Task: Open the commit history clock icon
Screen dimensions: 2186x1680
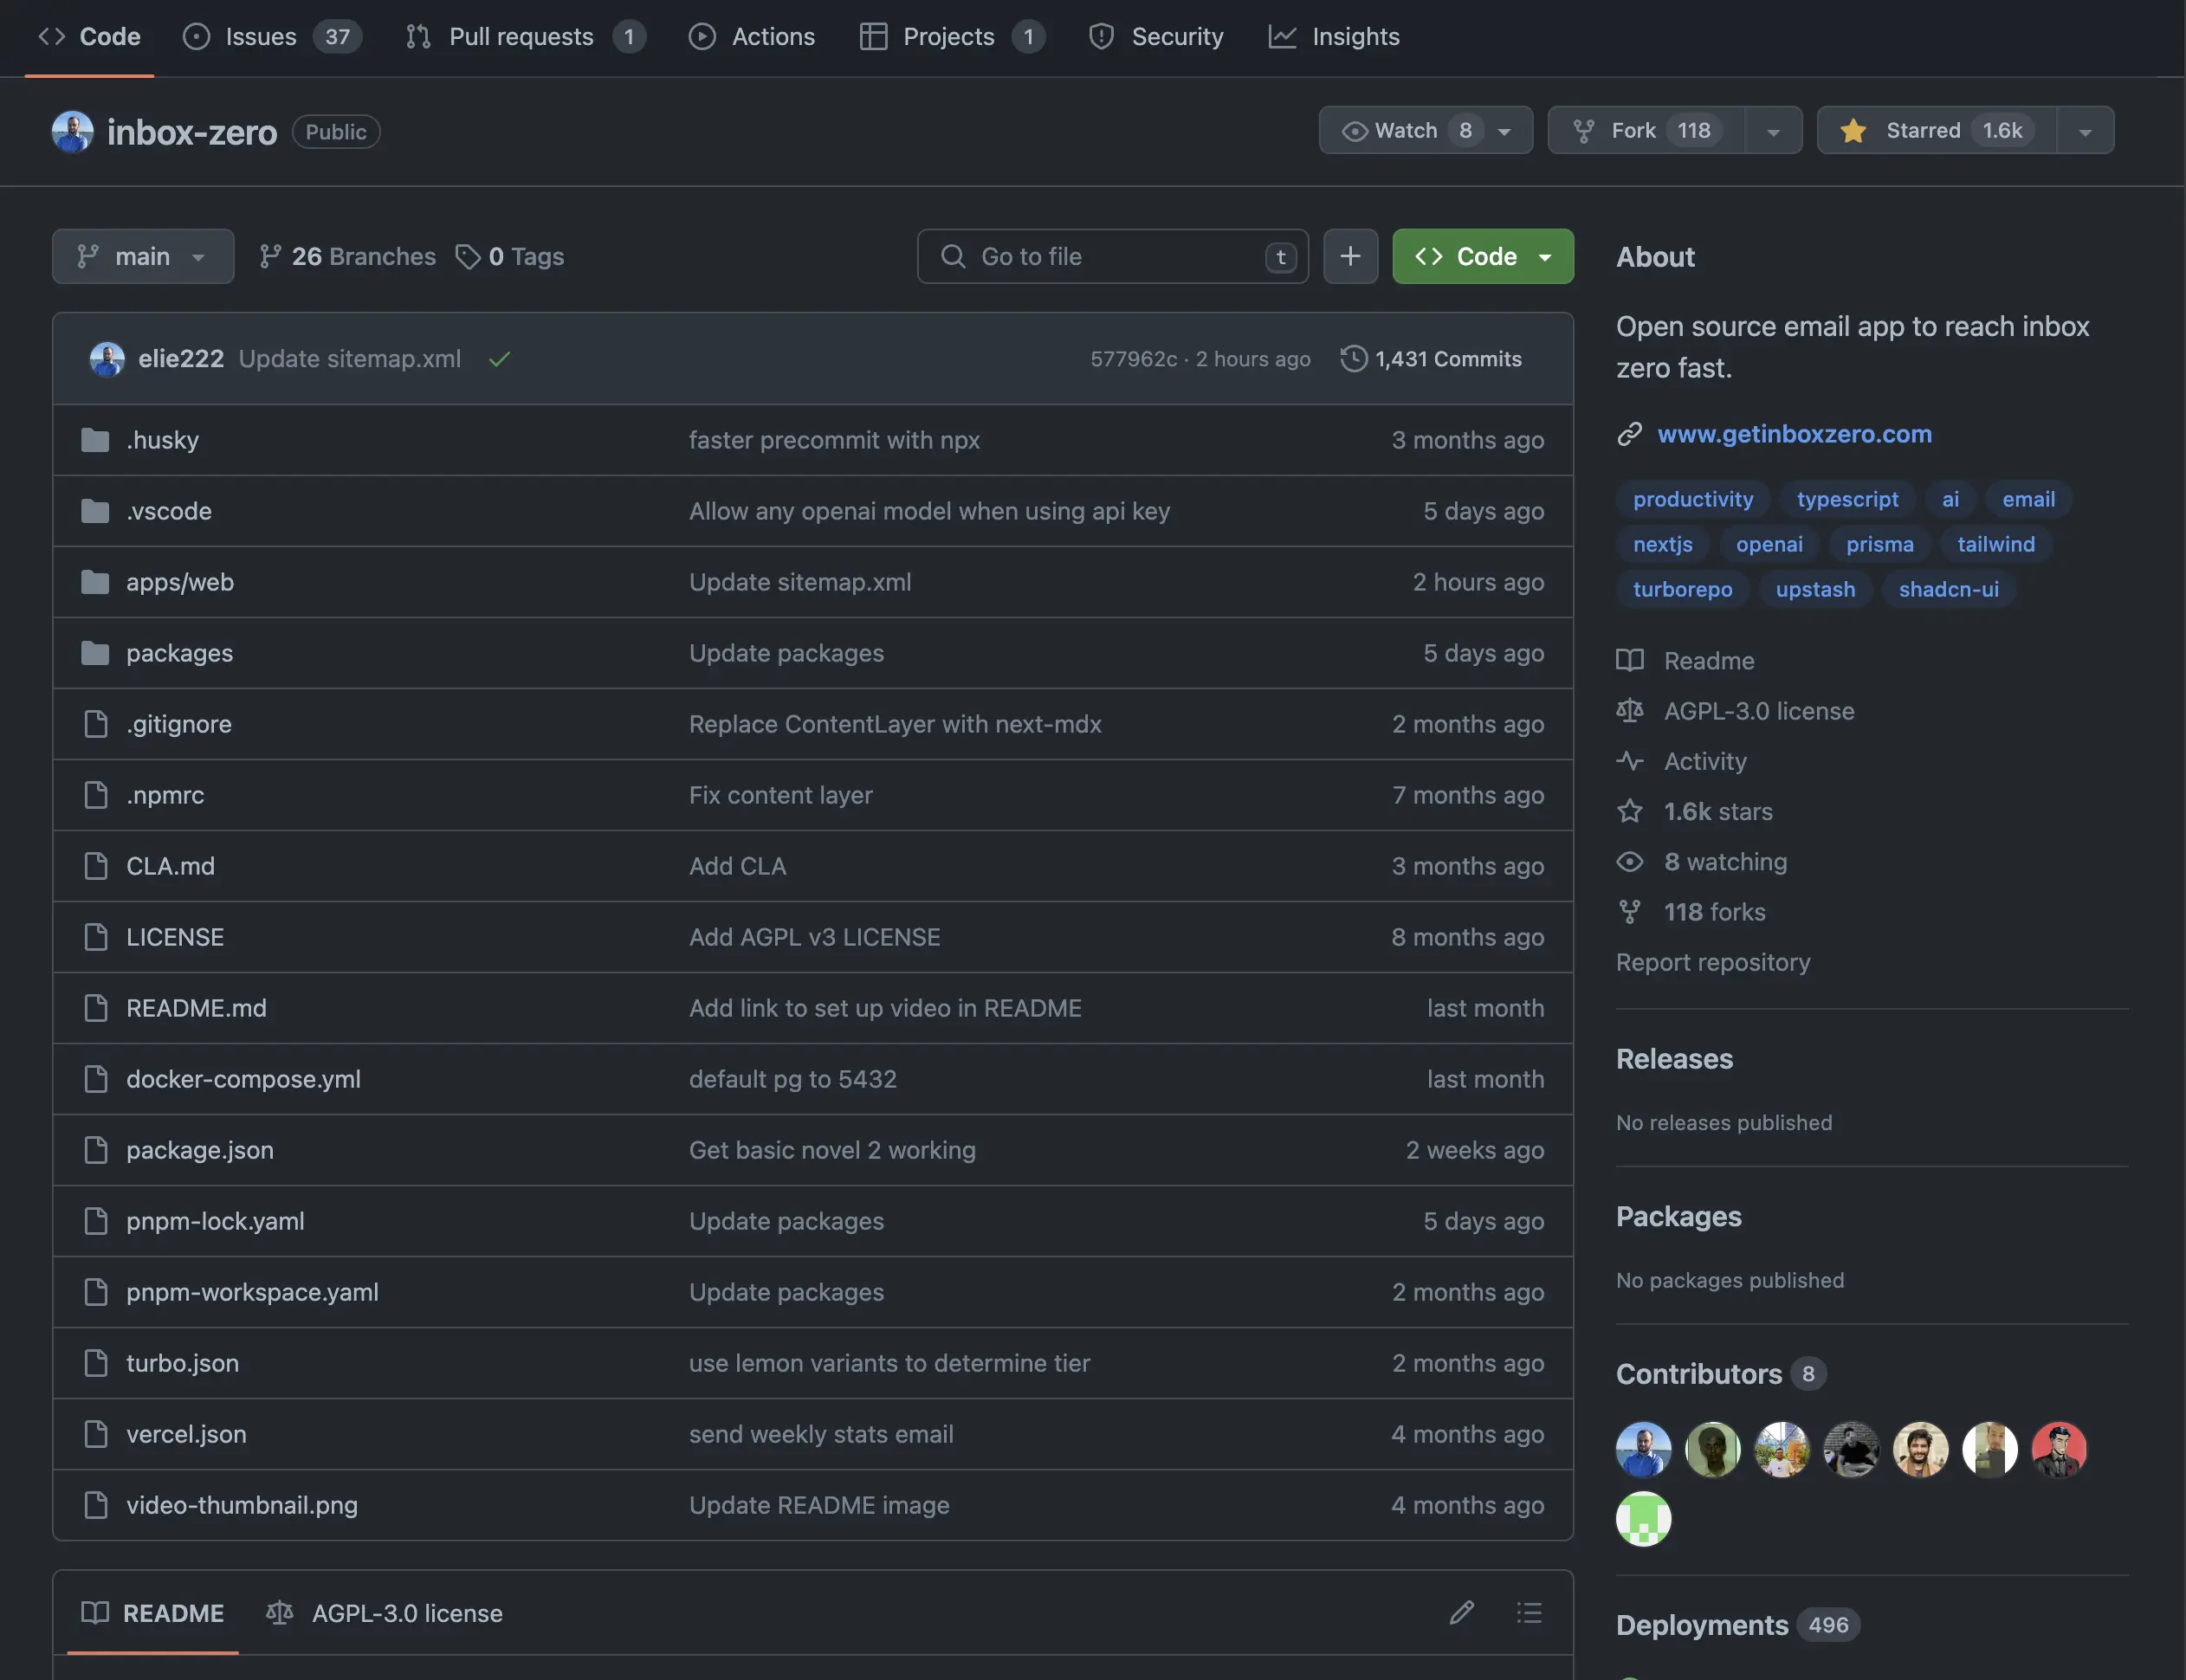Action: (1353, 359)
